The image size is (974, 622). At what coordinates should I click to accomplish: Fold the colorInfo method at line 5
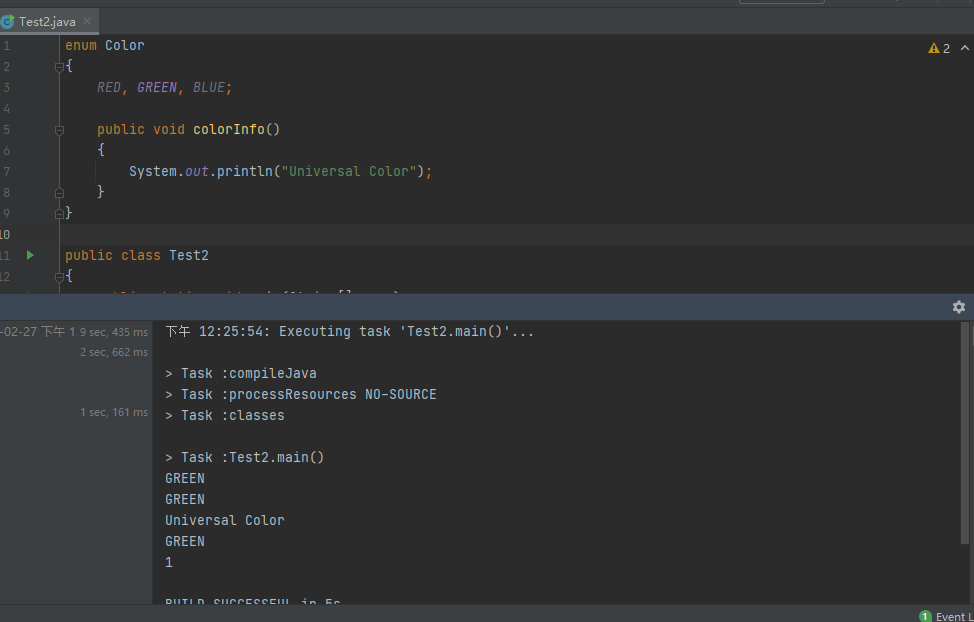(x=59, y=130)
